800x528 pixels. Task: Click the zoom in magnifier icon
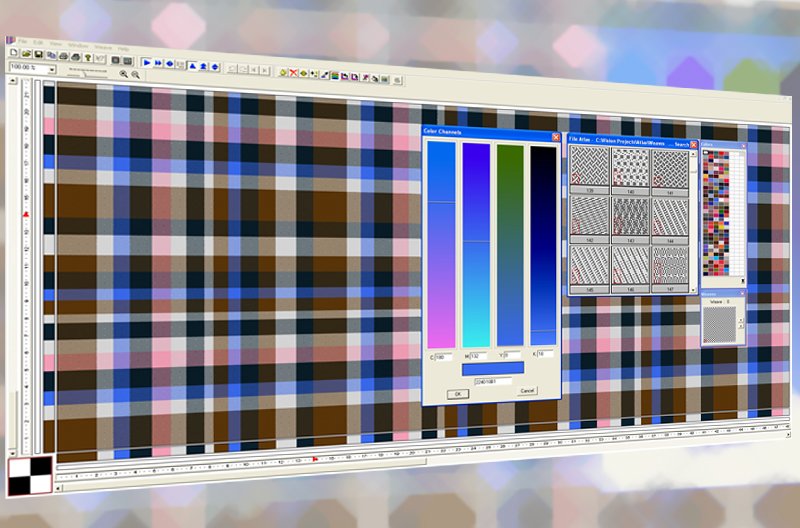click(x=124, y=74)
